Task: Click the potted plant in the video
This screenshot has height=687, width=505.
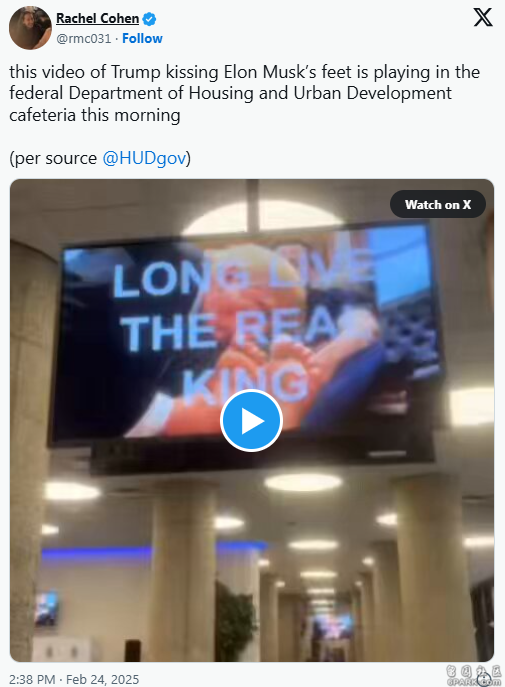Action: (235, 620)
